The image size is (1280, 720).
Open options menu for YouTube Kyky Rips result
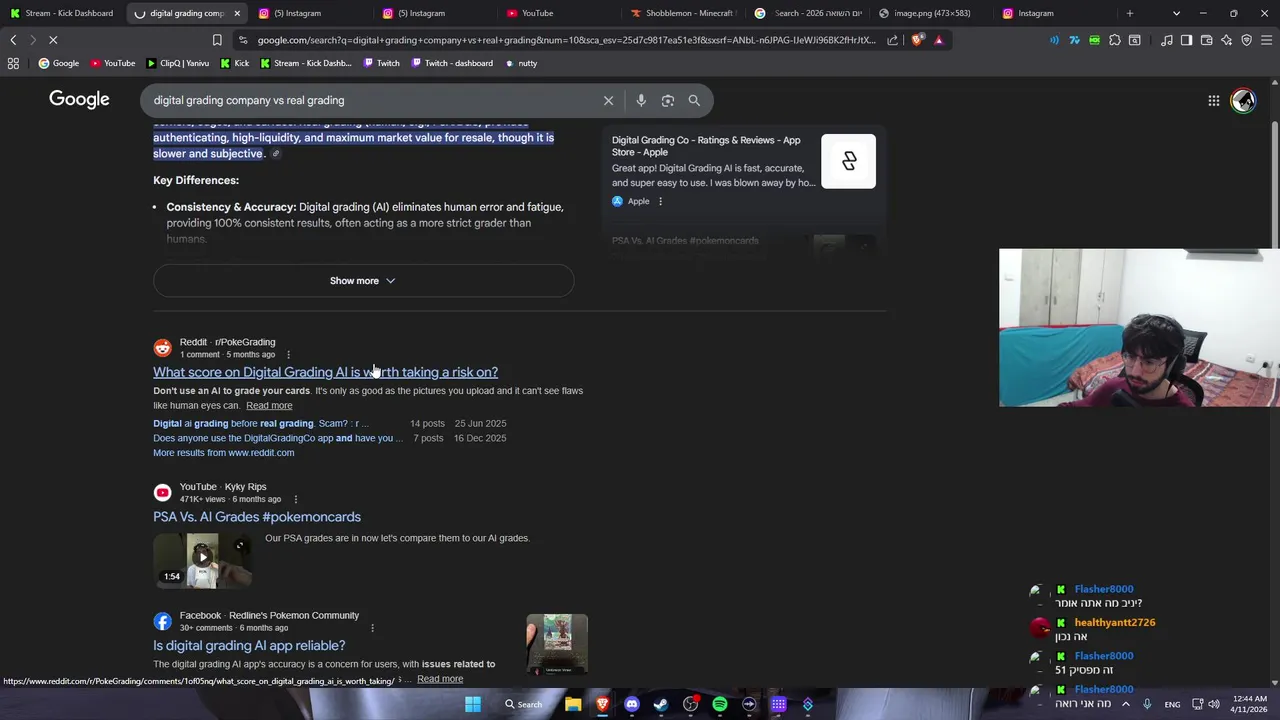pyautogui.click(x=295, y=499)
